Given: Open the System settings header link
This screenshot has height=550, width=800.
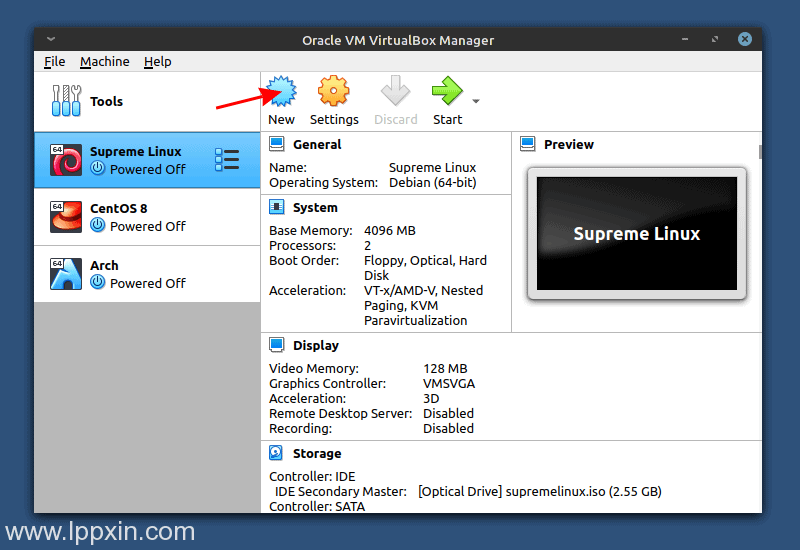Looking at the screenshot, I should 315,208.
